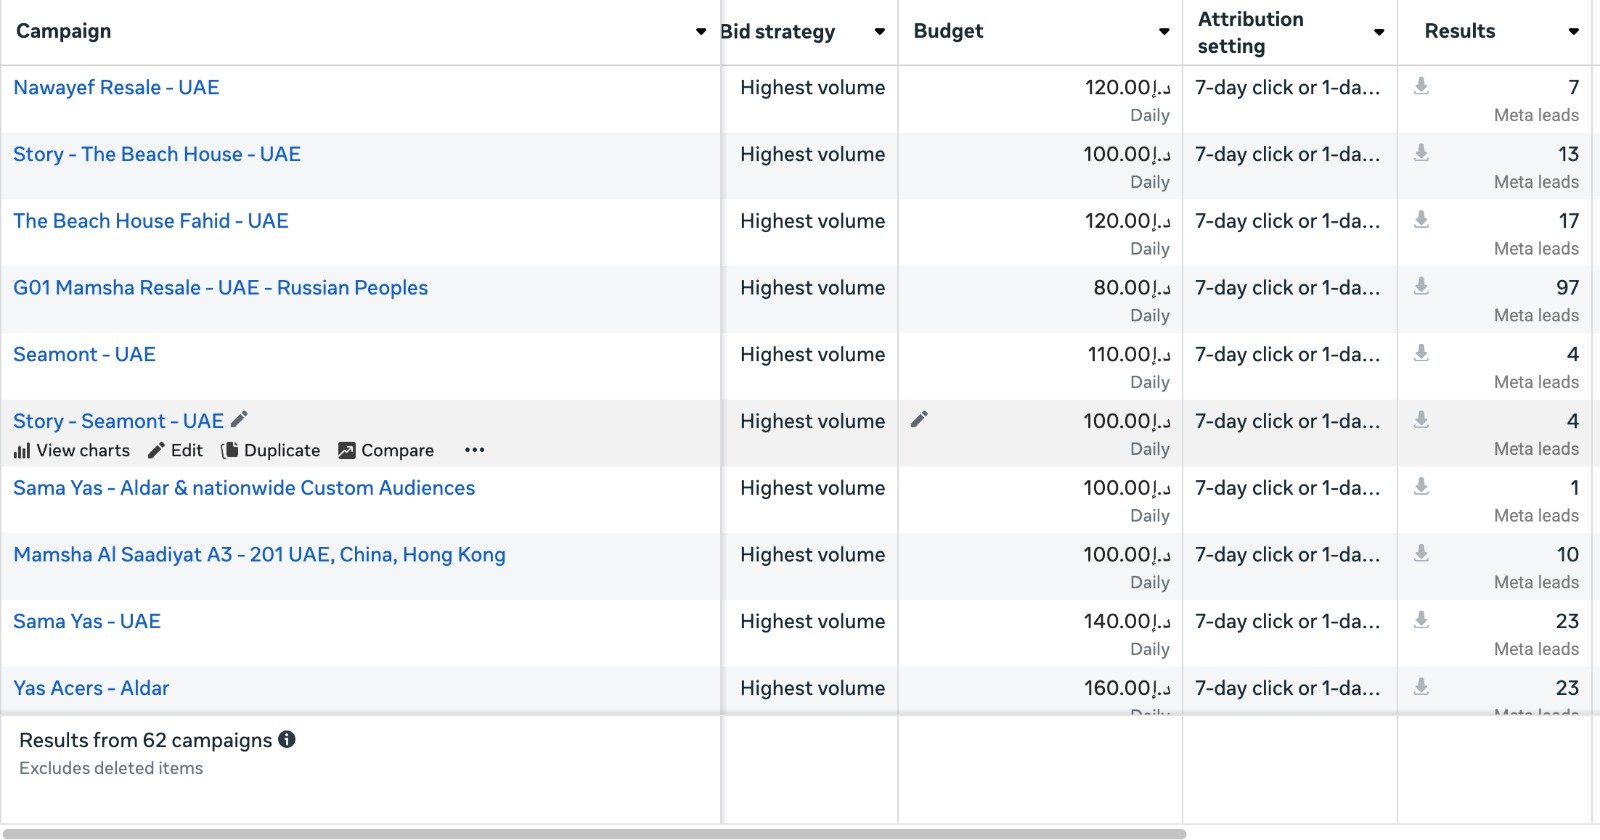This screenshot has height=840, width=1600.
Task: Click the attribution setting for Nawayef Resale
Action: (x=1288, y=88)
